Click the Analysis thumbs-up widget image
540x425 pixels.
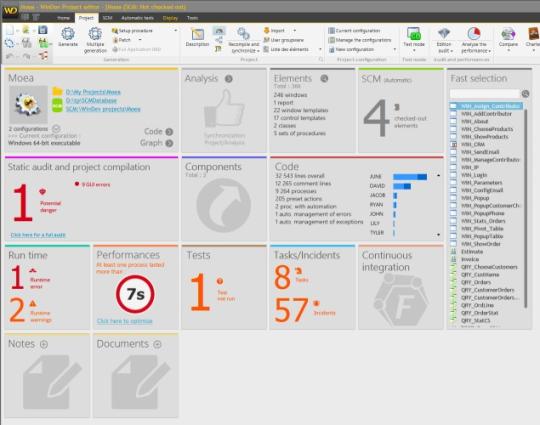click(x=225, y=108)
